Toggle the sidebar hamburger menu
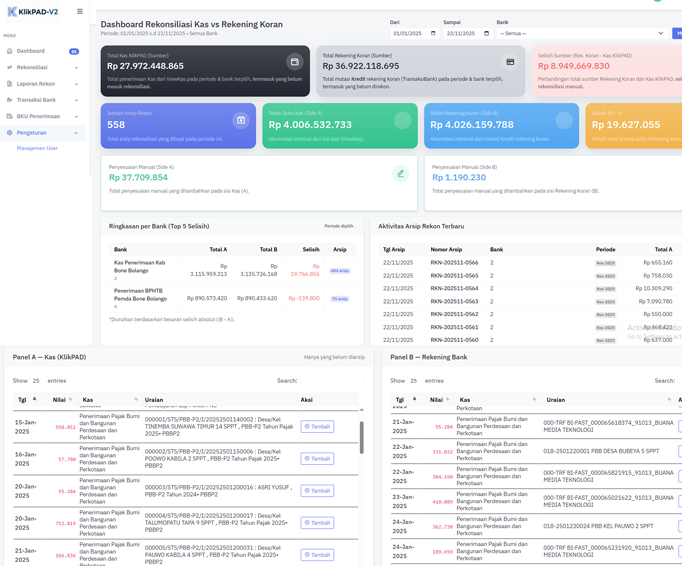 (80, 12)
